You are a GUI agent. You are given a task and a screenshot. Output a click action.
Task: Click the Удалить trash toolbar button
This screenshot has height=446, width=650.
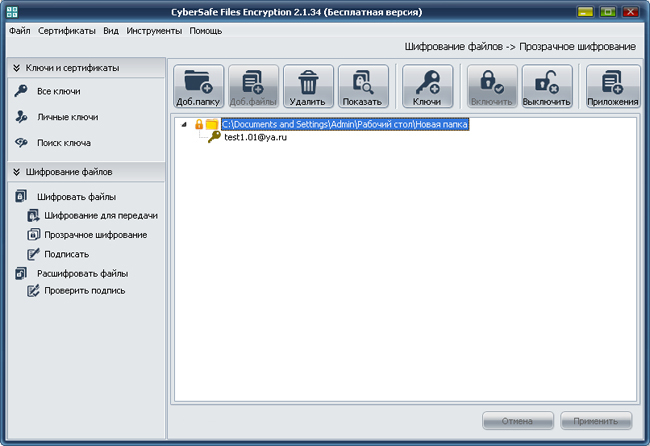pyautogui.click(x=308, y=86)
